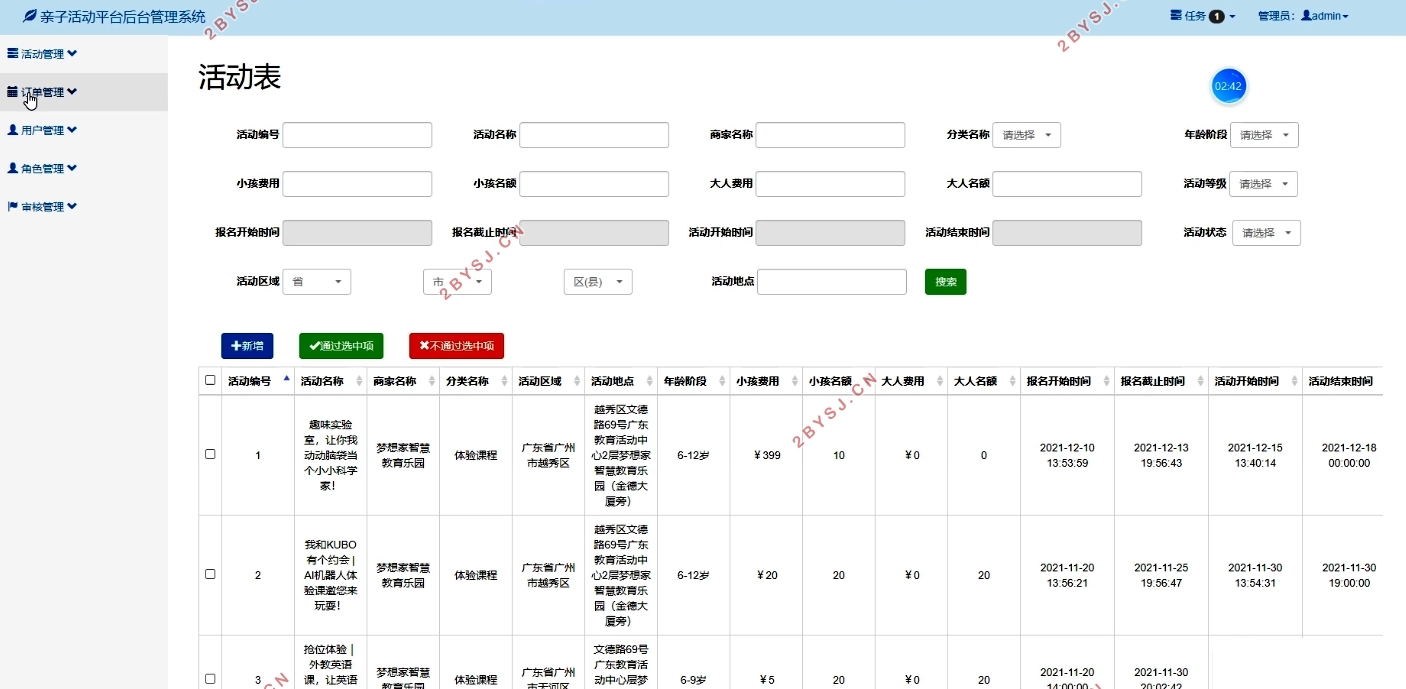Focus the 大人名额 input field
This screenshot has width=1406, height=689.
click(1067, 184)
